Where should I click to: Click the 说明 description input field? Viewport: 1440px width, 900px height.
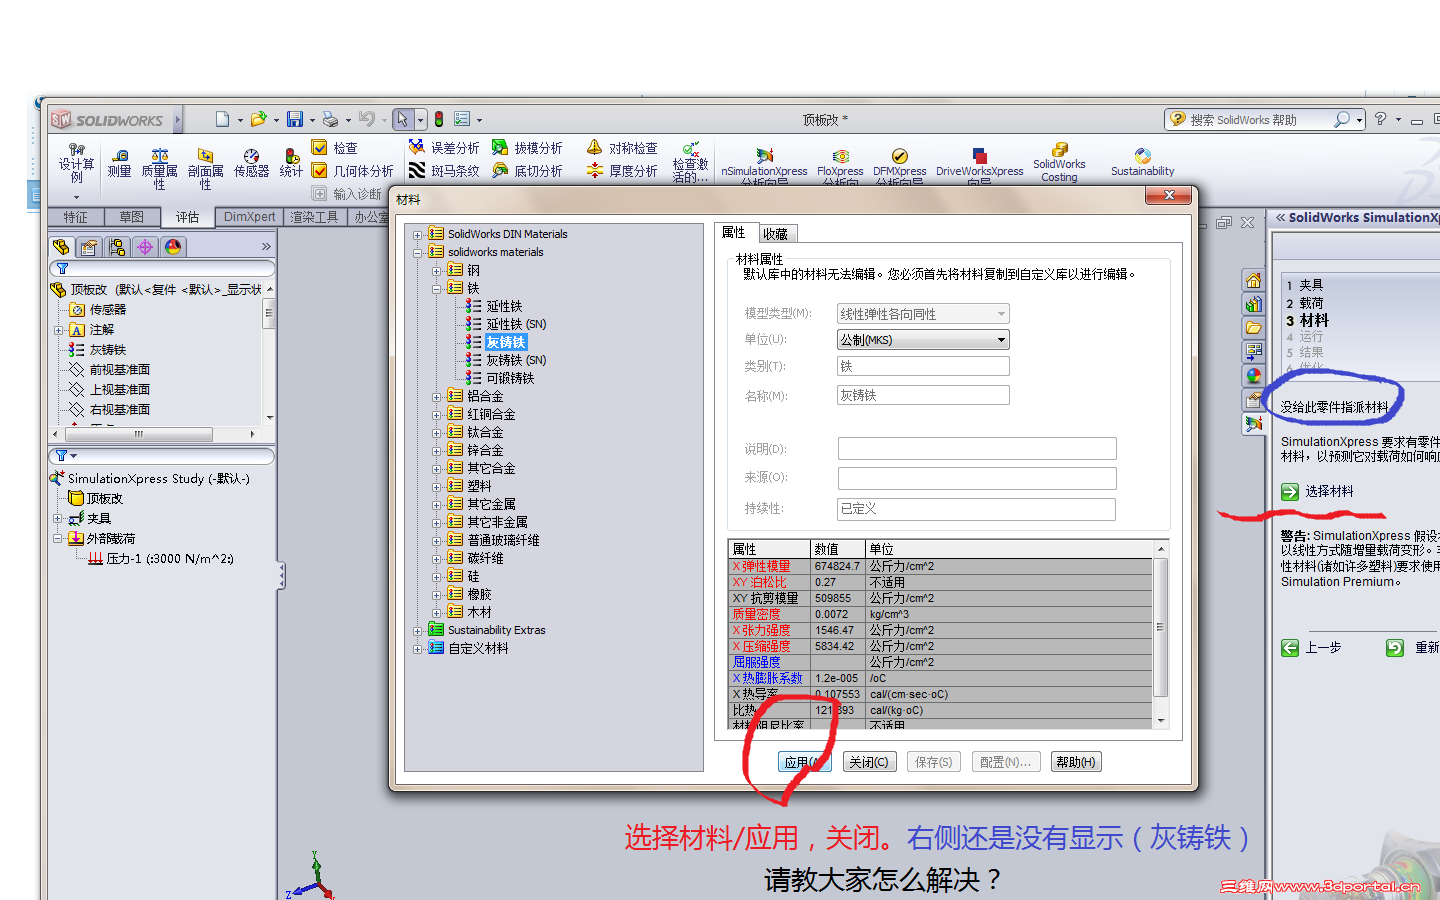tap(977, 449)
